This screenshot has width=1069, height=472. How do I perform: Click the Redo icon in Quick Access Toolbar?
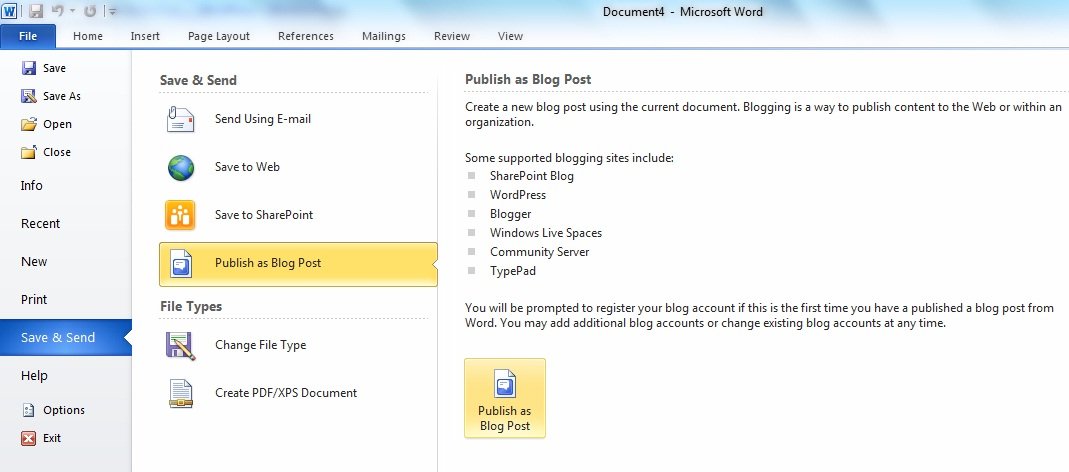click(x=90, y=11)
